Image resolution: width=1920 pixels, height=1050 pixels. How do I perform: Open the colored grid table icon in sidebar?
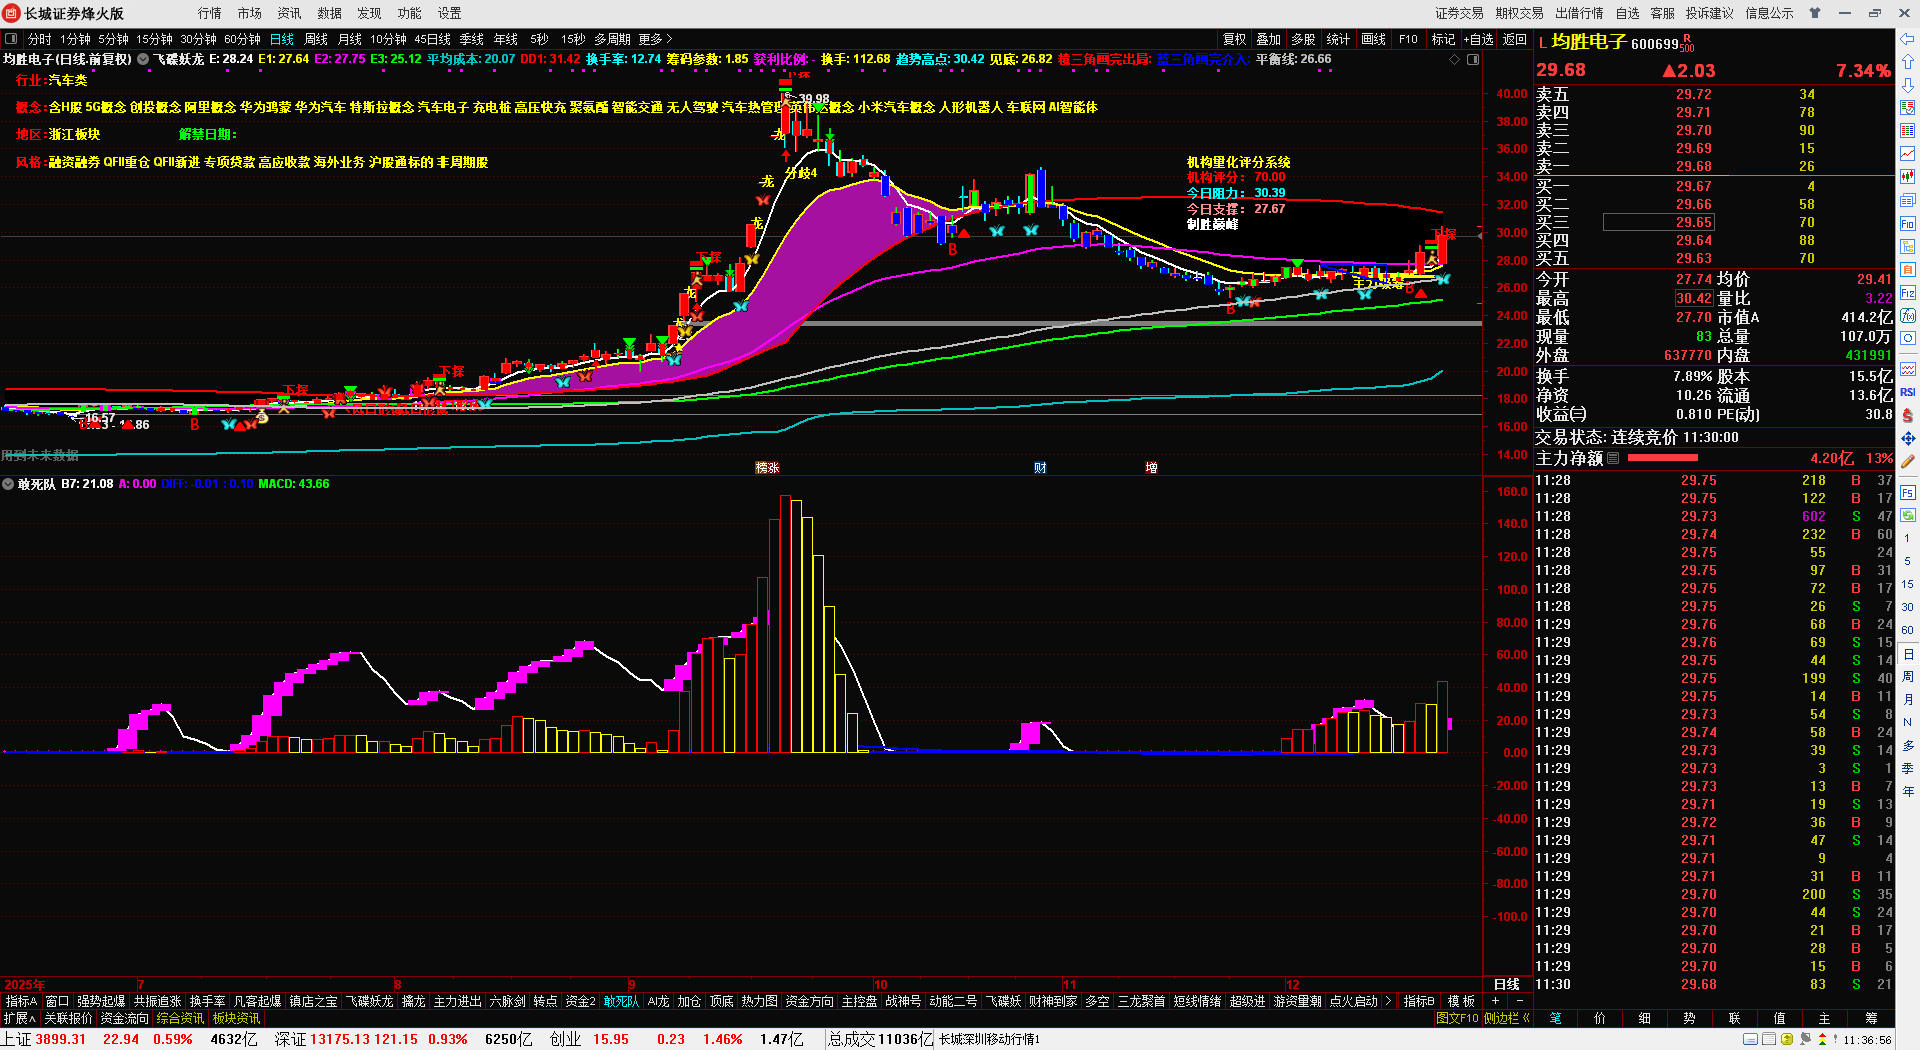coord(1908,131)
